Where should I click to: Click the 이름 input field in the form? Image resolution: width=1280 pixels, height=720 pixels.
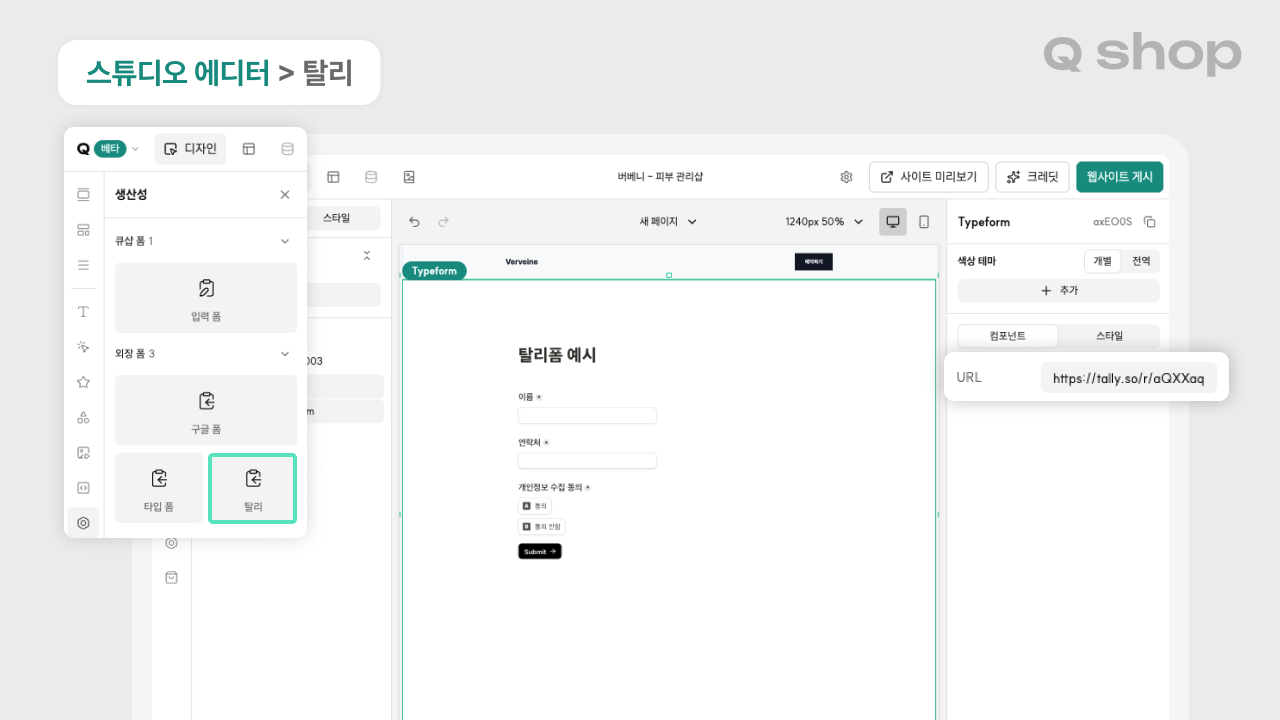(587, 416)
